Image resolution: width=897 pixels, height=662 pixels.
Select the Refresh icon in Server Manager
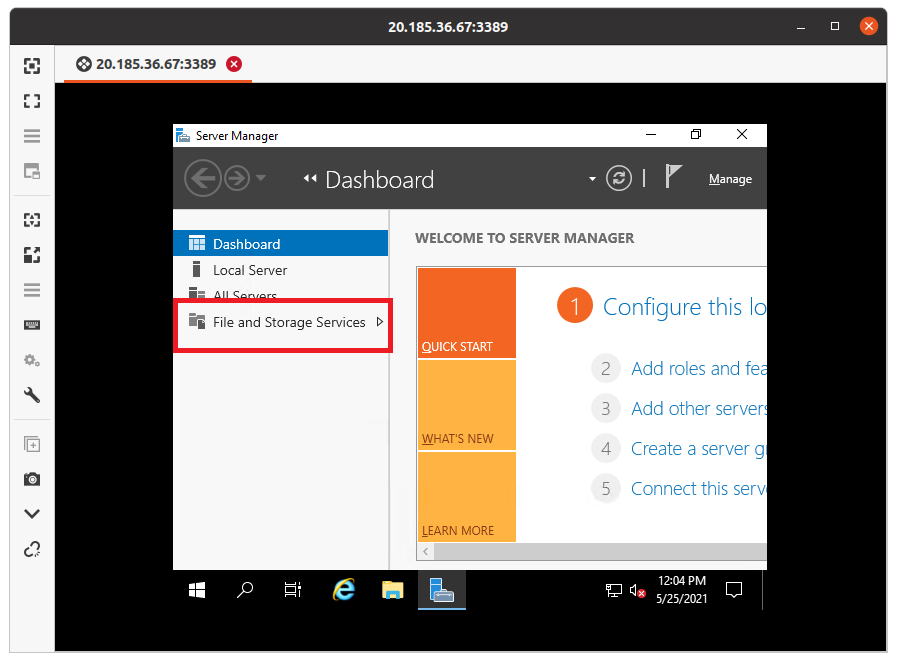[618, 178]
